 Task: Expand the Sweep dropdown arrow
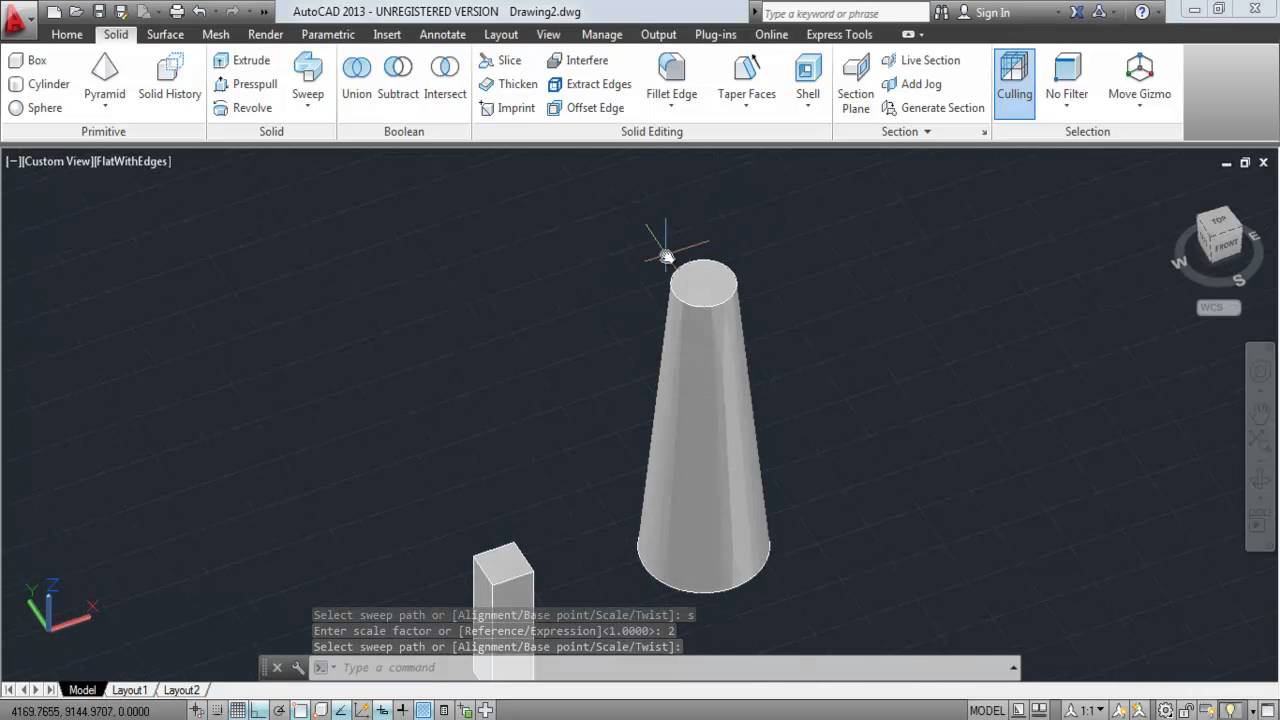tap(308, 106)
